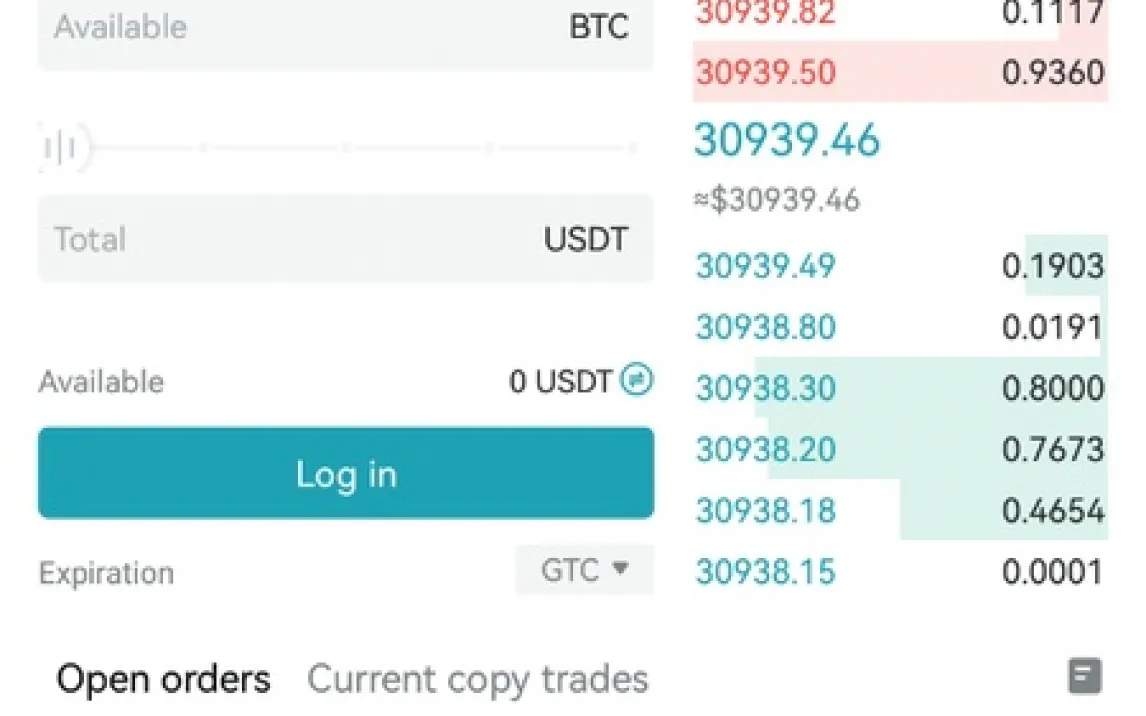Click the last price 30939.46

(x=787, y=140)
